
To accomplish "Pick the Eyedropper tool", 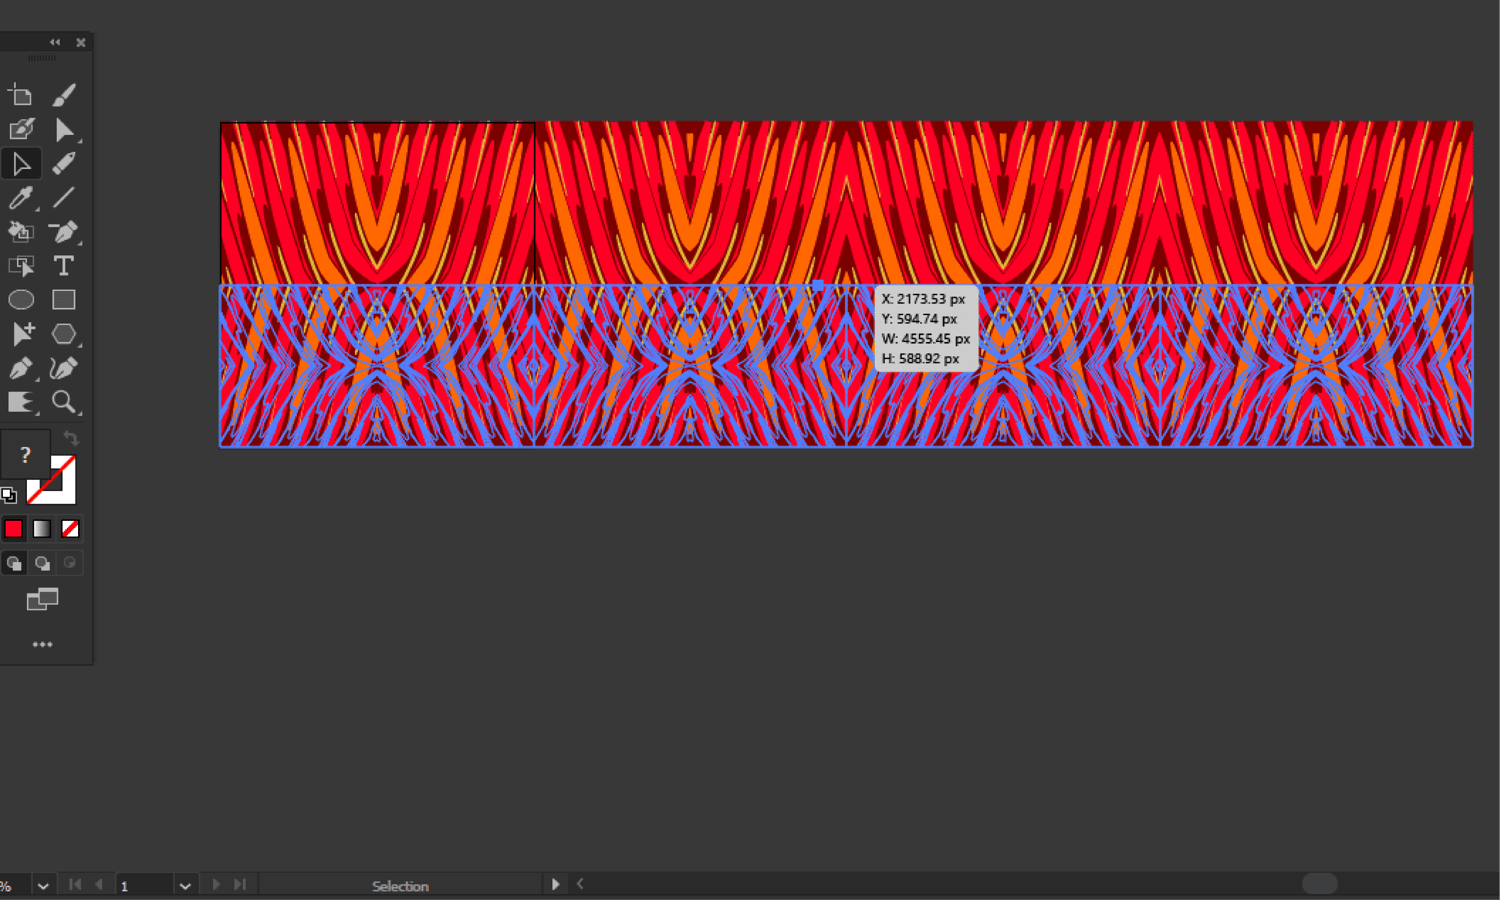I will coord(21,198).
